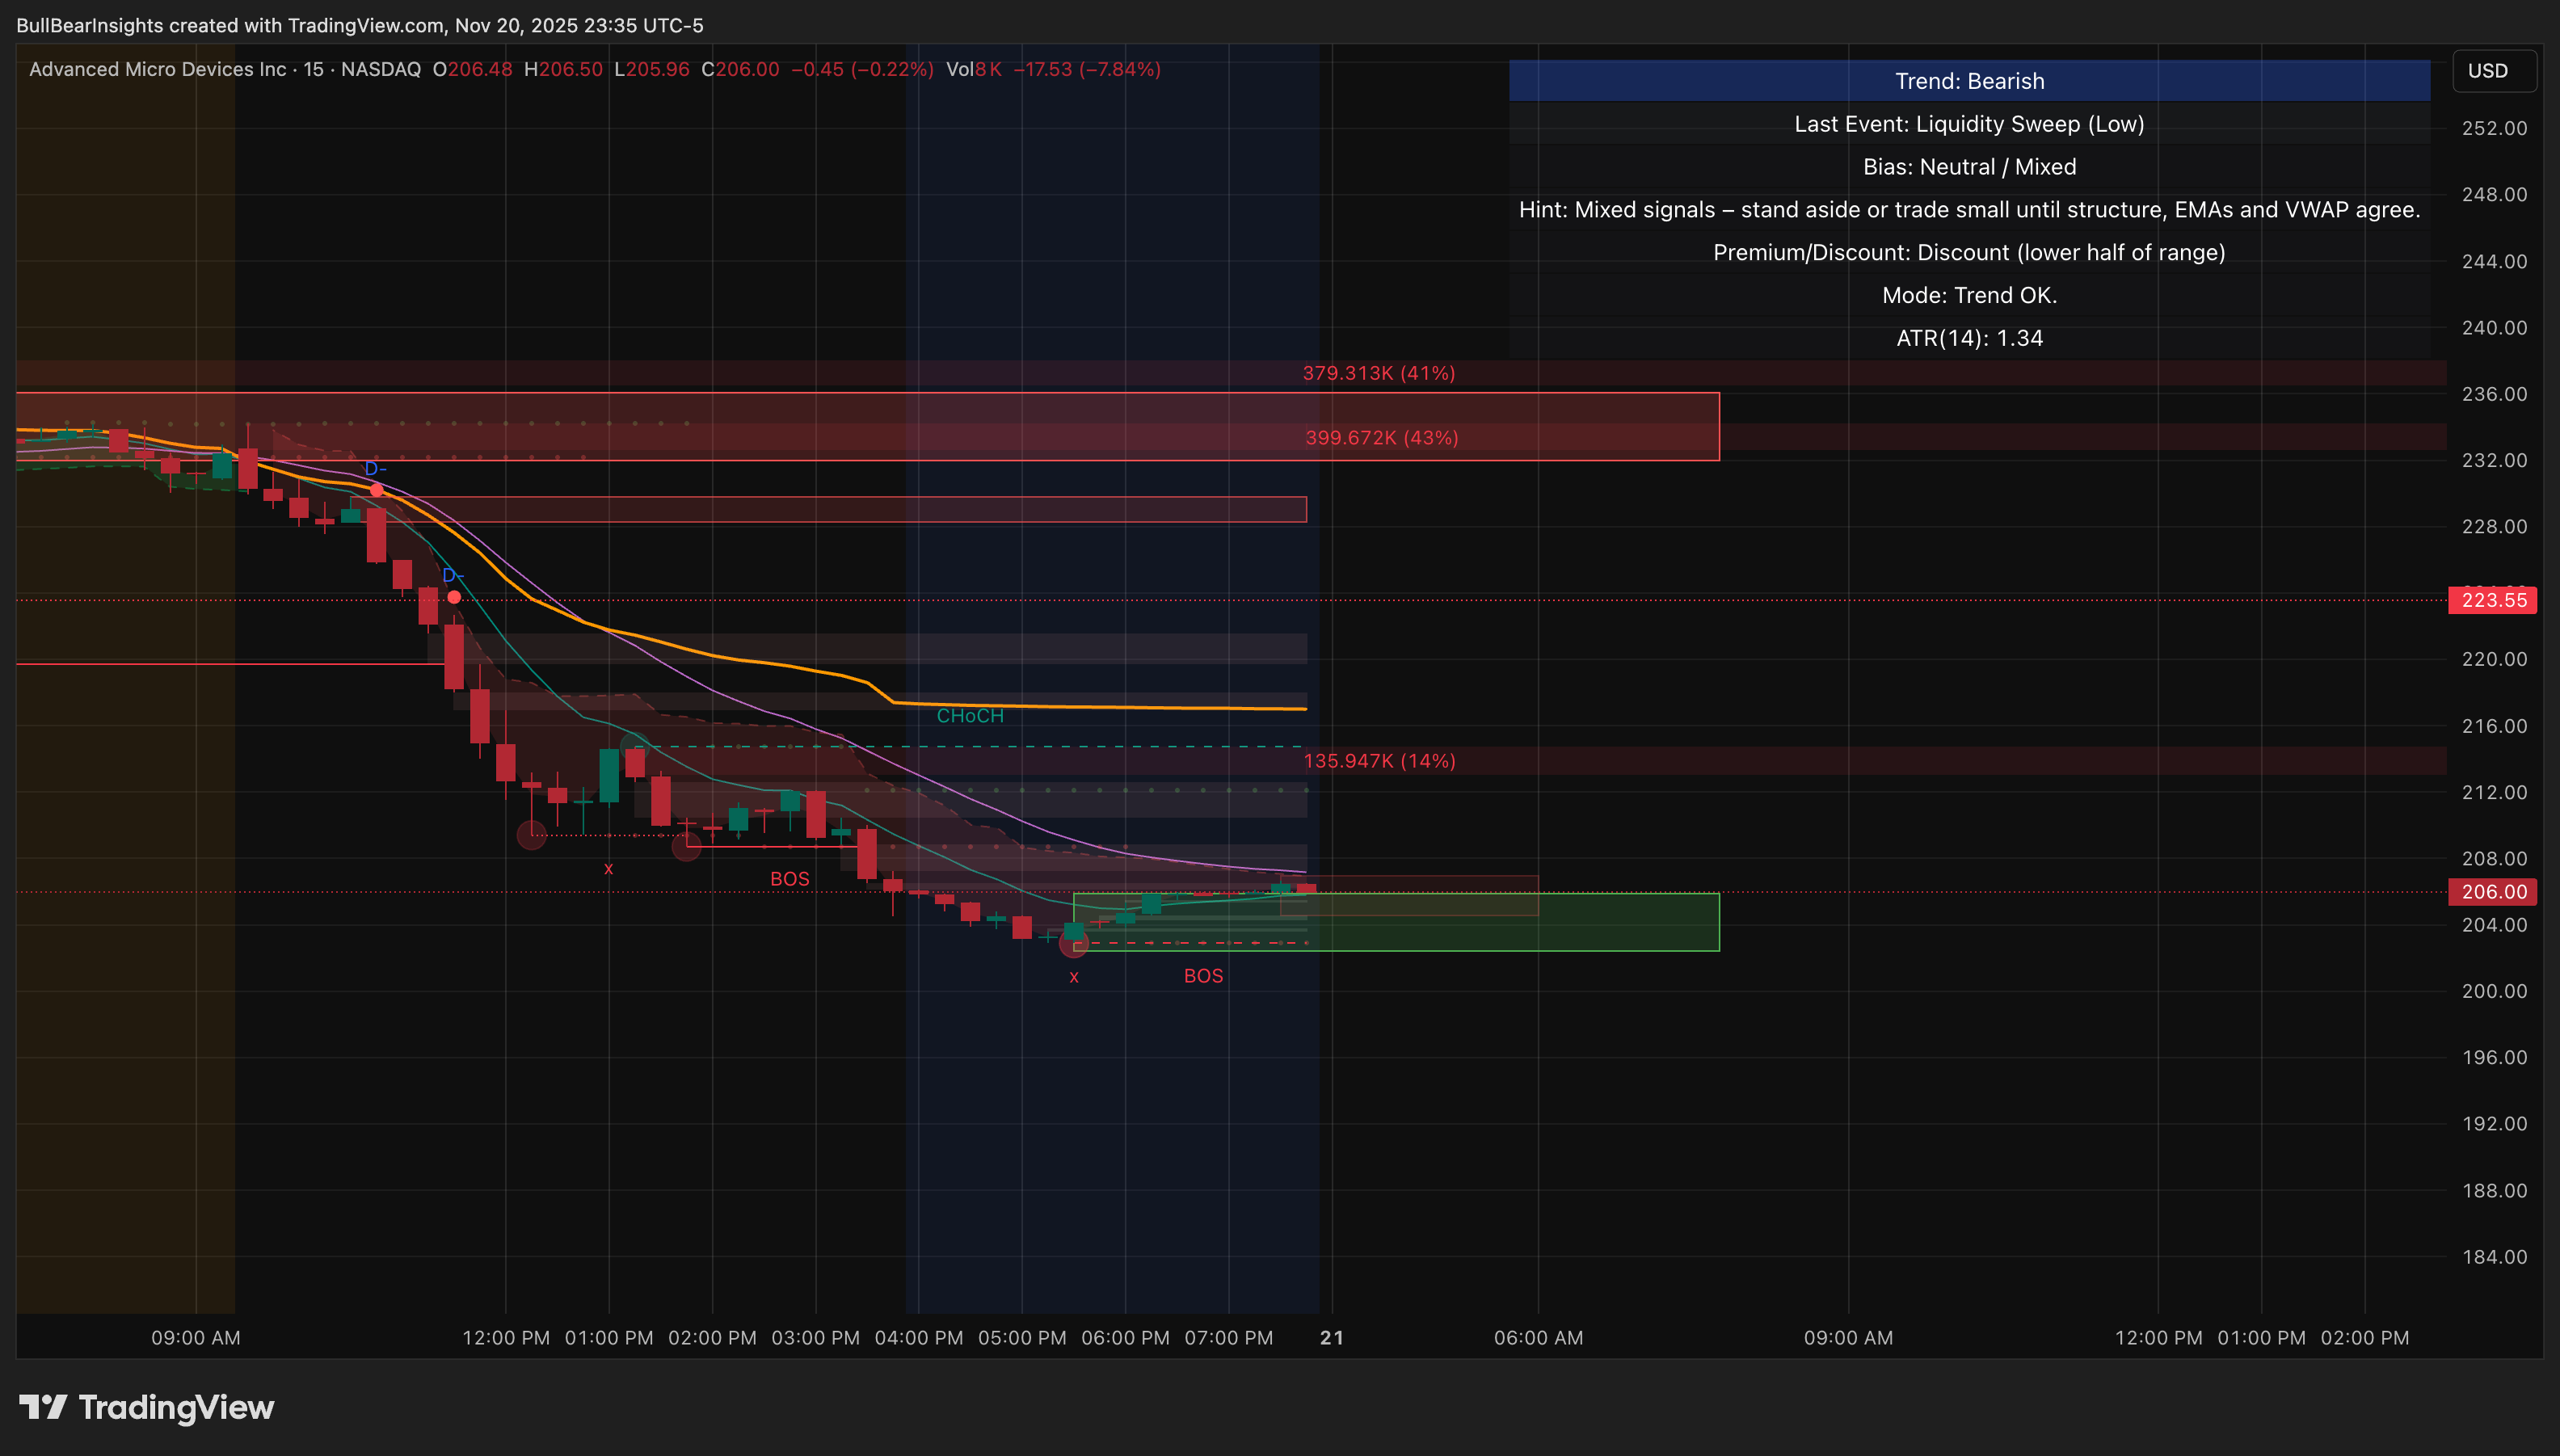Click the circled swing low near 12:15 PM
The image size is (2560, 1456).
click(x=531, y=835)
